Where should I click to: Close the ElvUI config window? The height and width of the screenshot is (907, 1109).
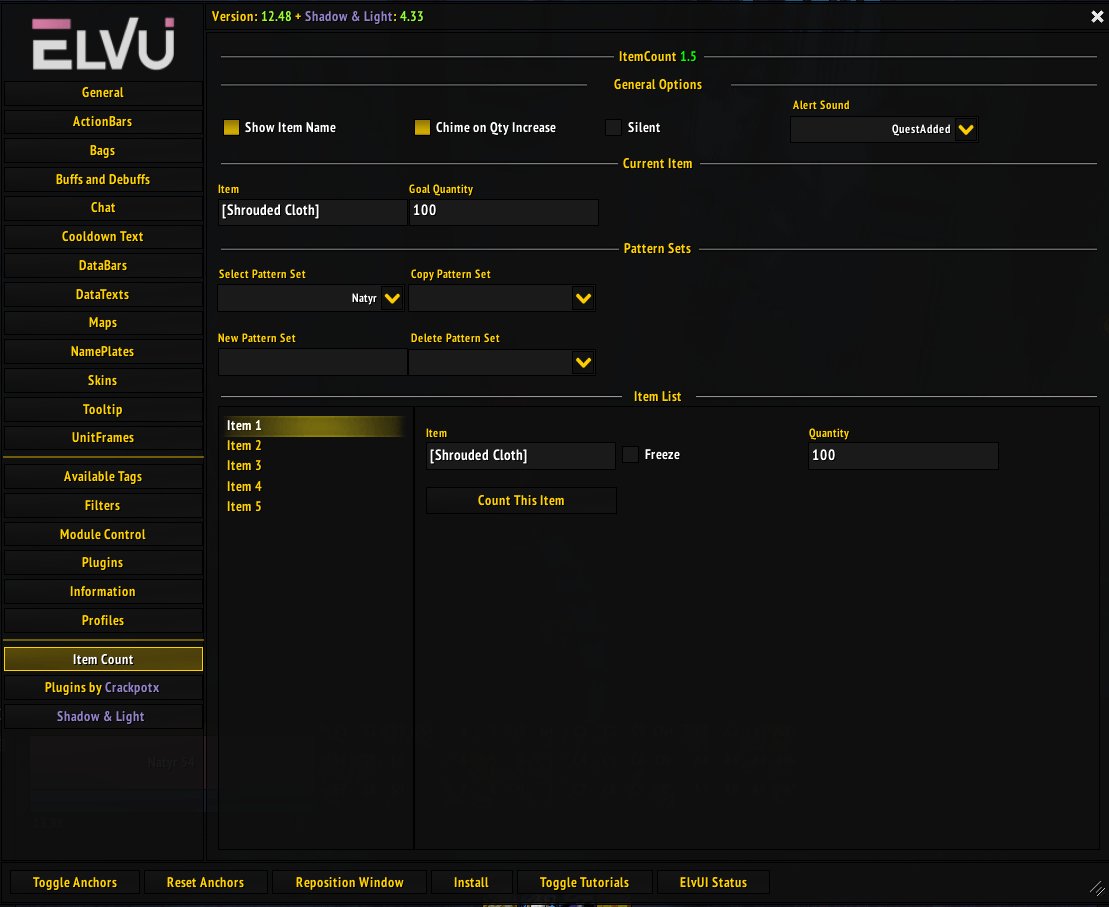pos(1097,16)
